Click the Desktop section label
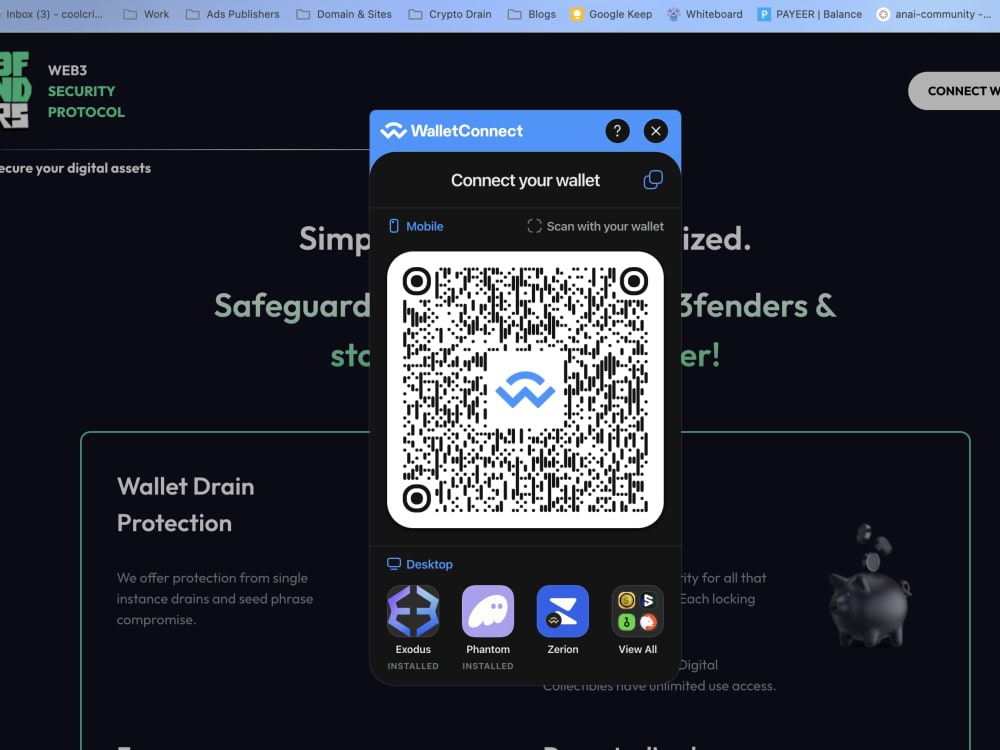 pyautogui.click(x=420, y=564)
